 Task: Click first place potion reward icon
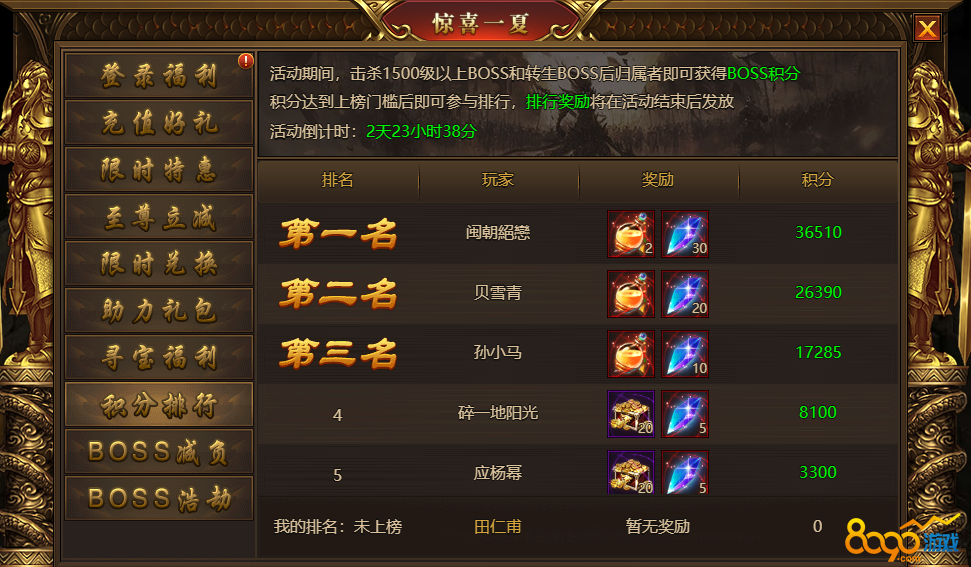[630, 234]
